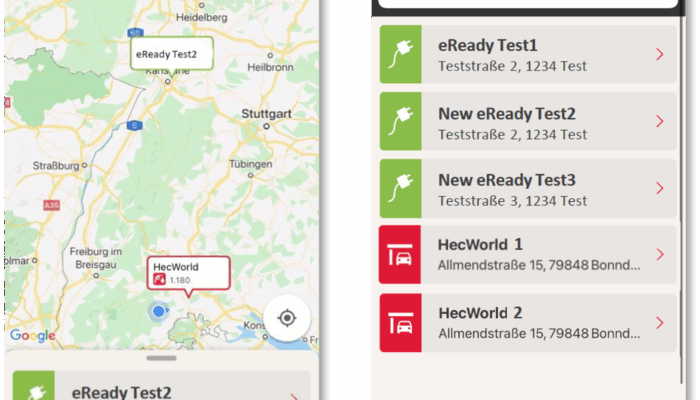This screenshot has width=700, height=400.
Task: Click the bottom sheet drag handle
Action: 161,357
